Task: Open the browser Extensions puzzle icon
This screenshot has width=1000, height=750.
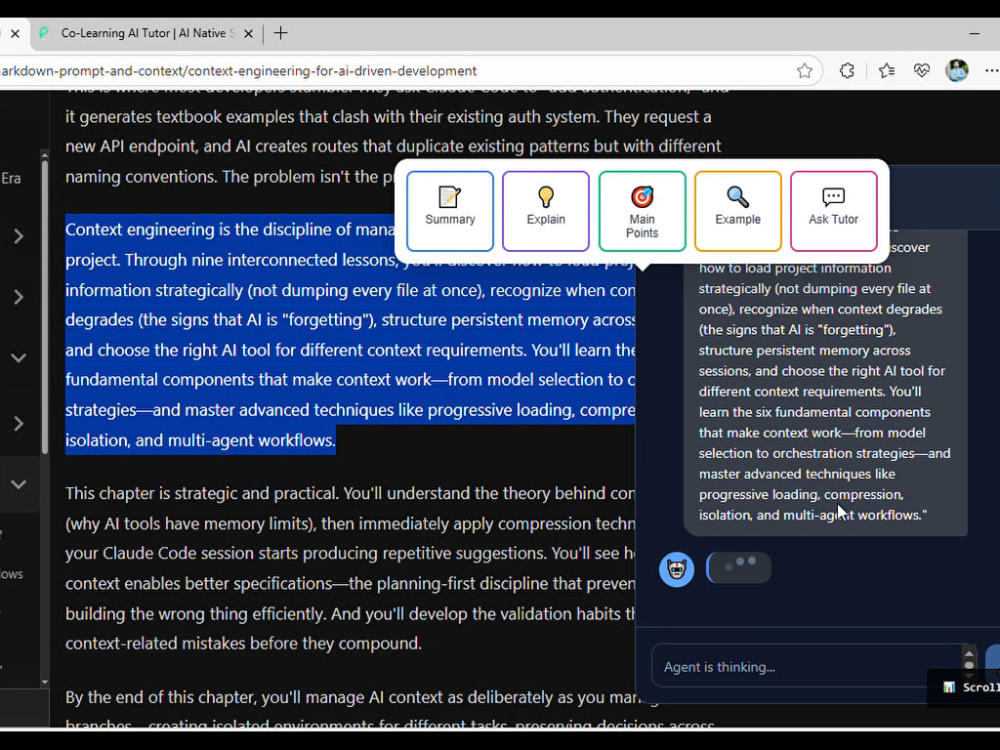Action: tap(847, 71)
